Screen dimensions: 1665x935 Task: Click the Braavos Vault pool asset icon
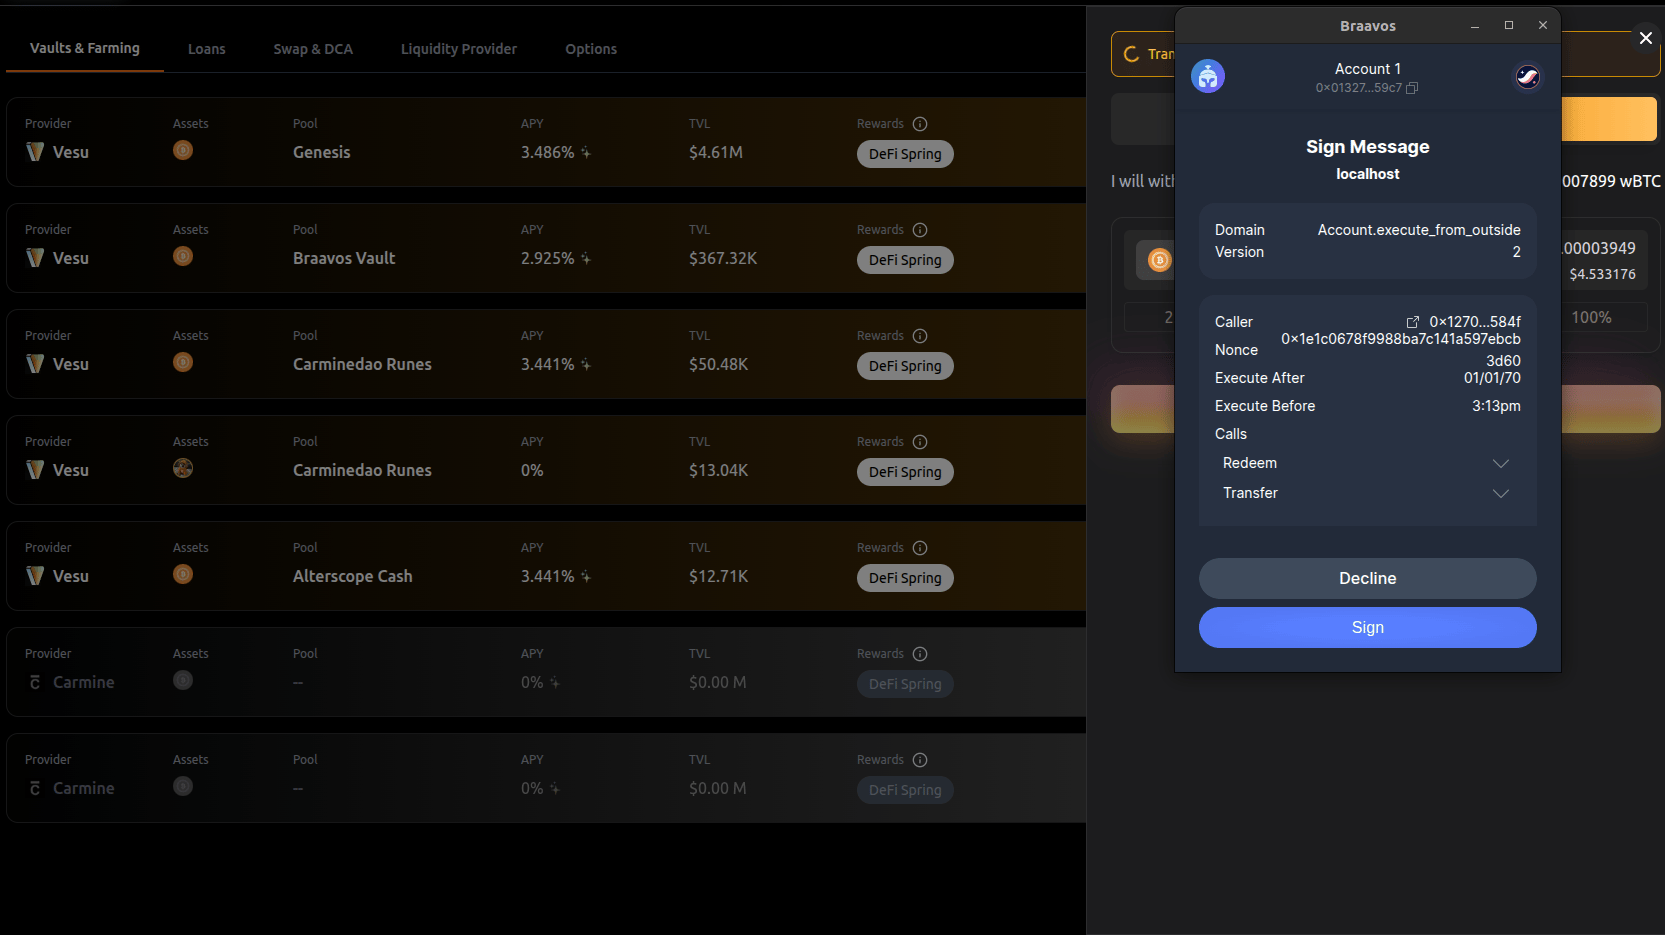(183, 256)
